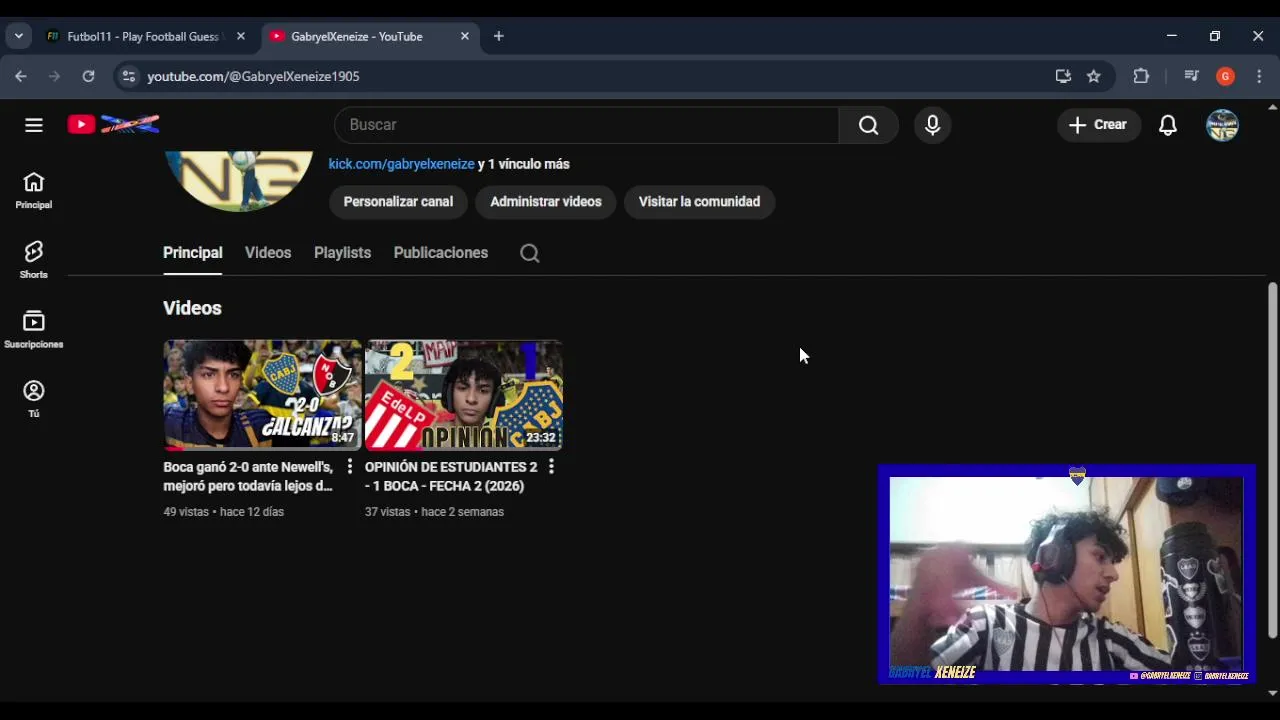
Task: Open media controls icon in toolbar
Action: click(x=1191, y=76)
